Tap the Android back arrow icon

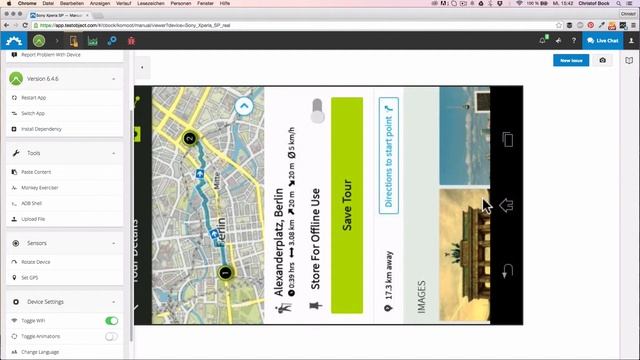pyautogui.click(x=507, y=271)
